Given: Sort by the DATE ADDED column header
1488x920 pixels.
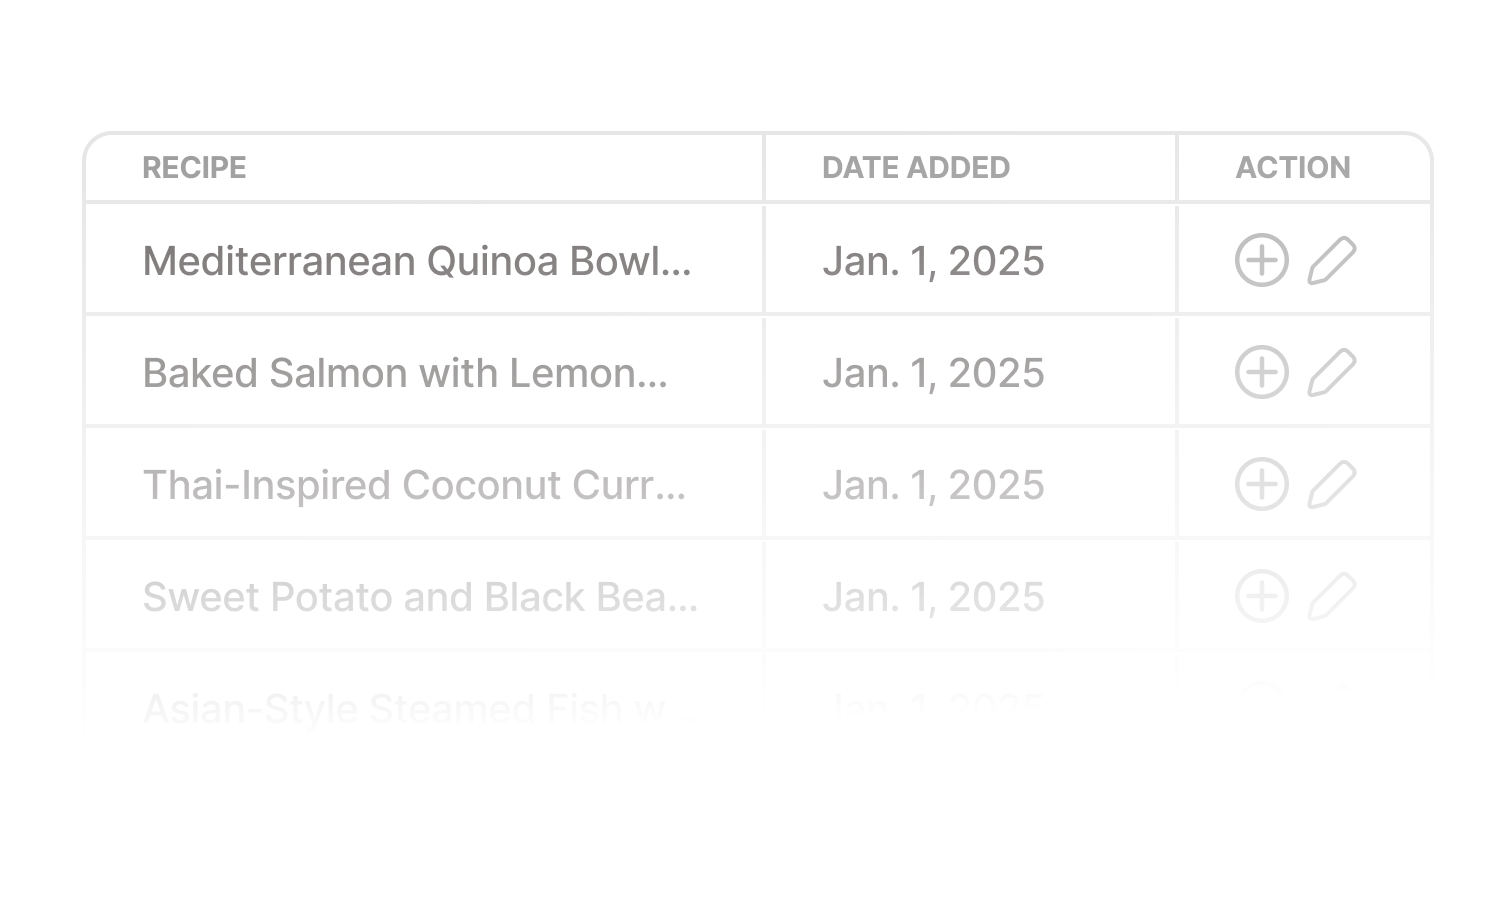Looking at the screenshot, I should (x=915, y=167).
